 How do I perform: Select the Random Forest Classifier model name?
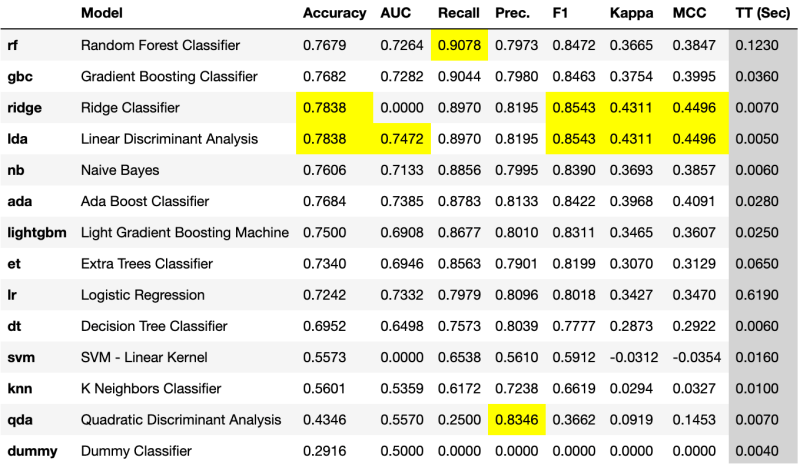coord(160,45)
